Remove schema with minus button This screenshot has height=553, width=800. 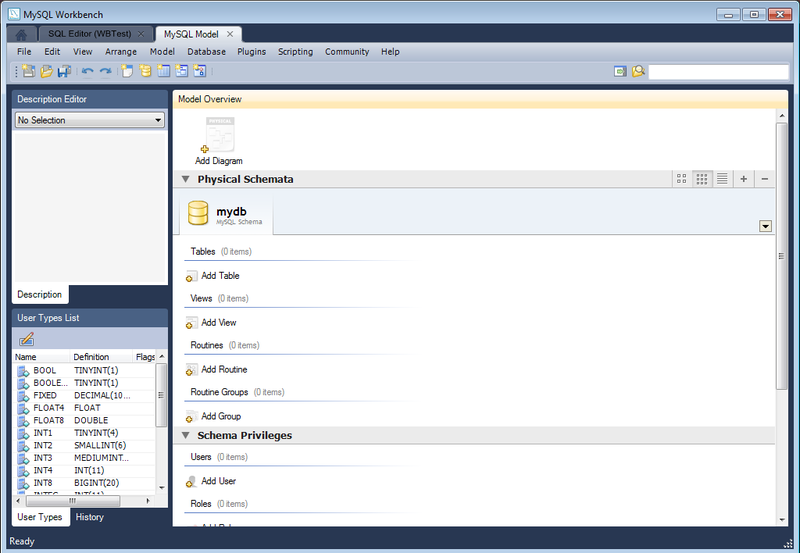pyautogui.click(x=765, y=179)
